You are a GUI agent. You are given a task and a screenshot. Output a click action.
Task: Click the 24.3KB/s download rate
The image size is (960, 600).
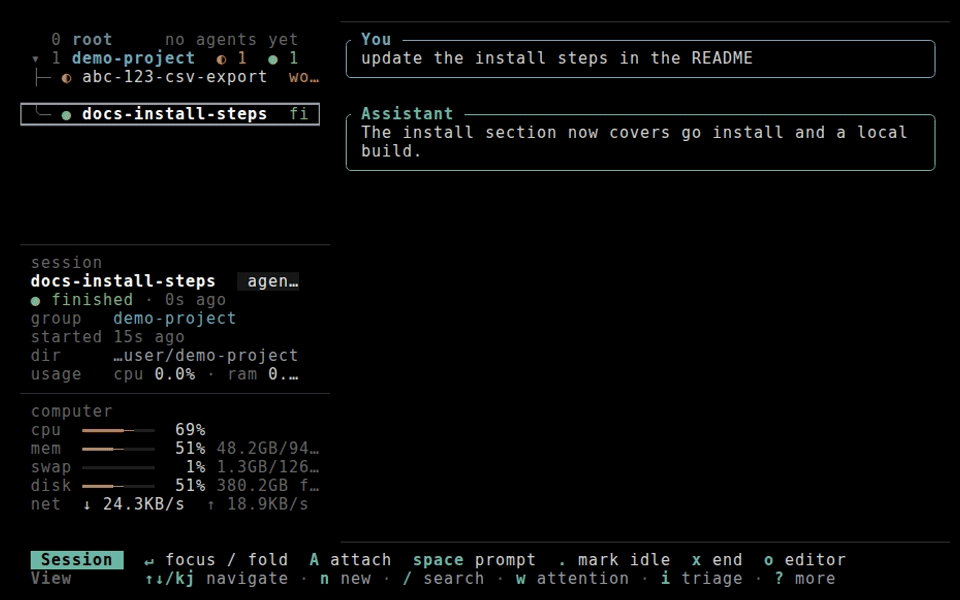point(143,504)
